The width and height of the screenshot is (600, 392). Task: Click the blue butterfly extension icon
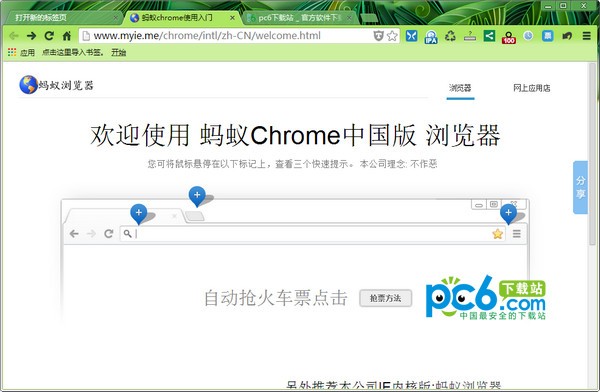click(x=411, y=36)
